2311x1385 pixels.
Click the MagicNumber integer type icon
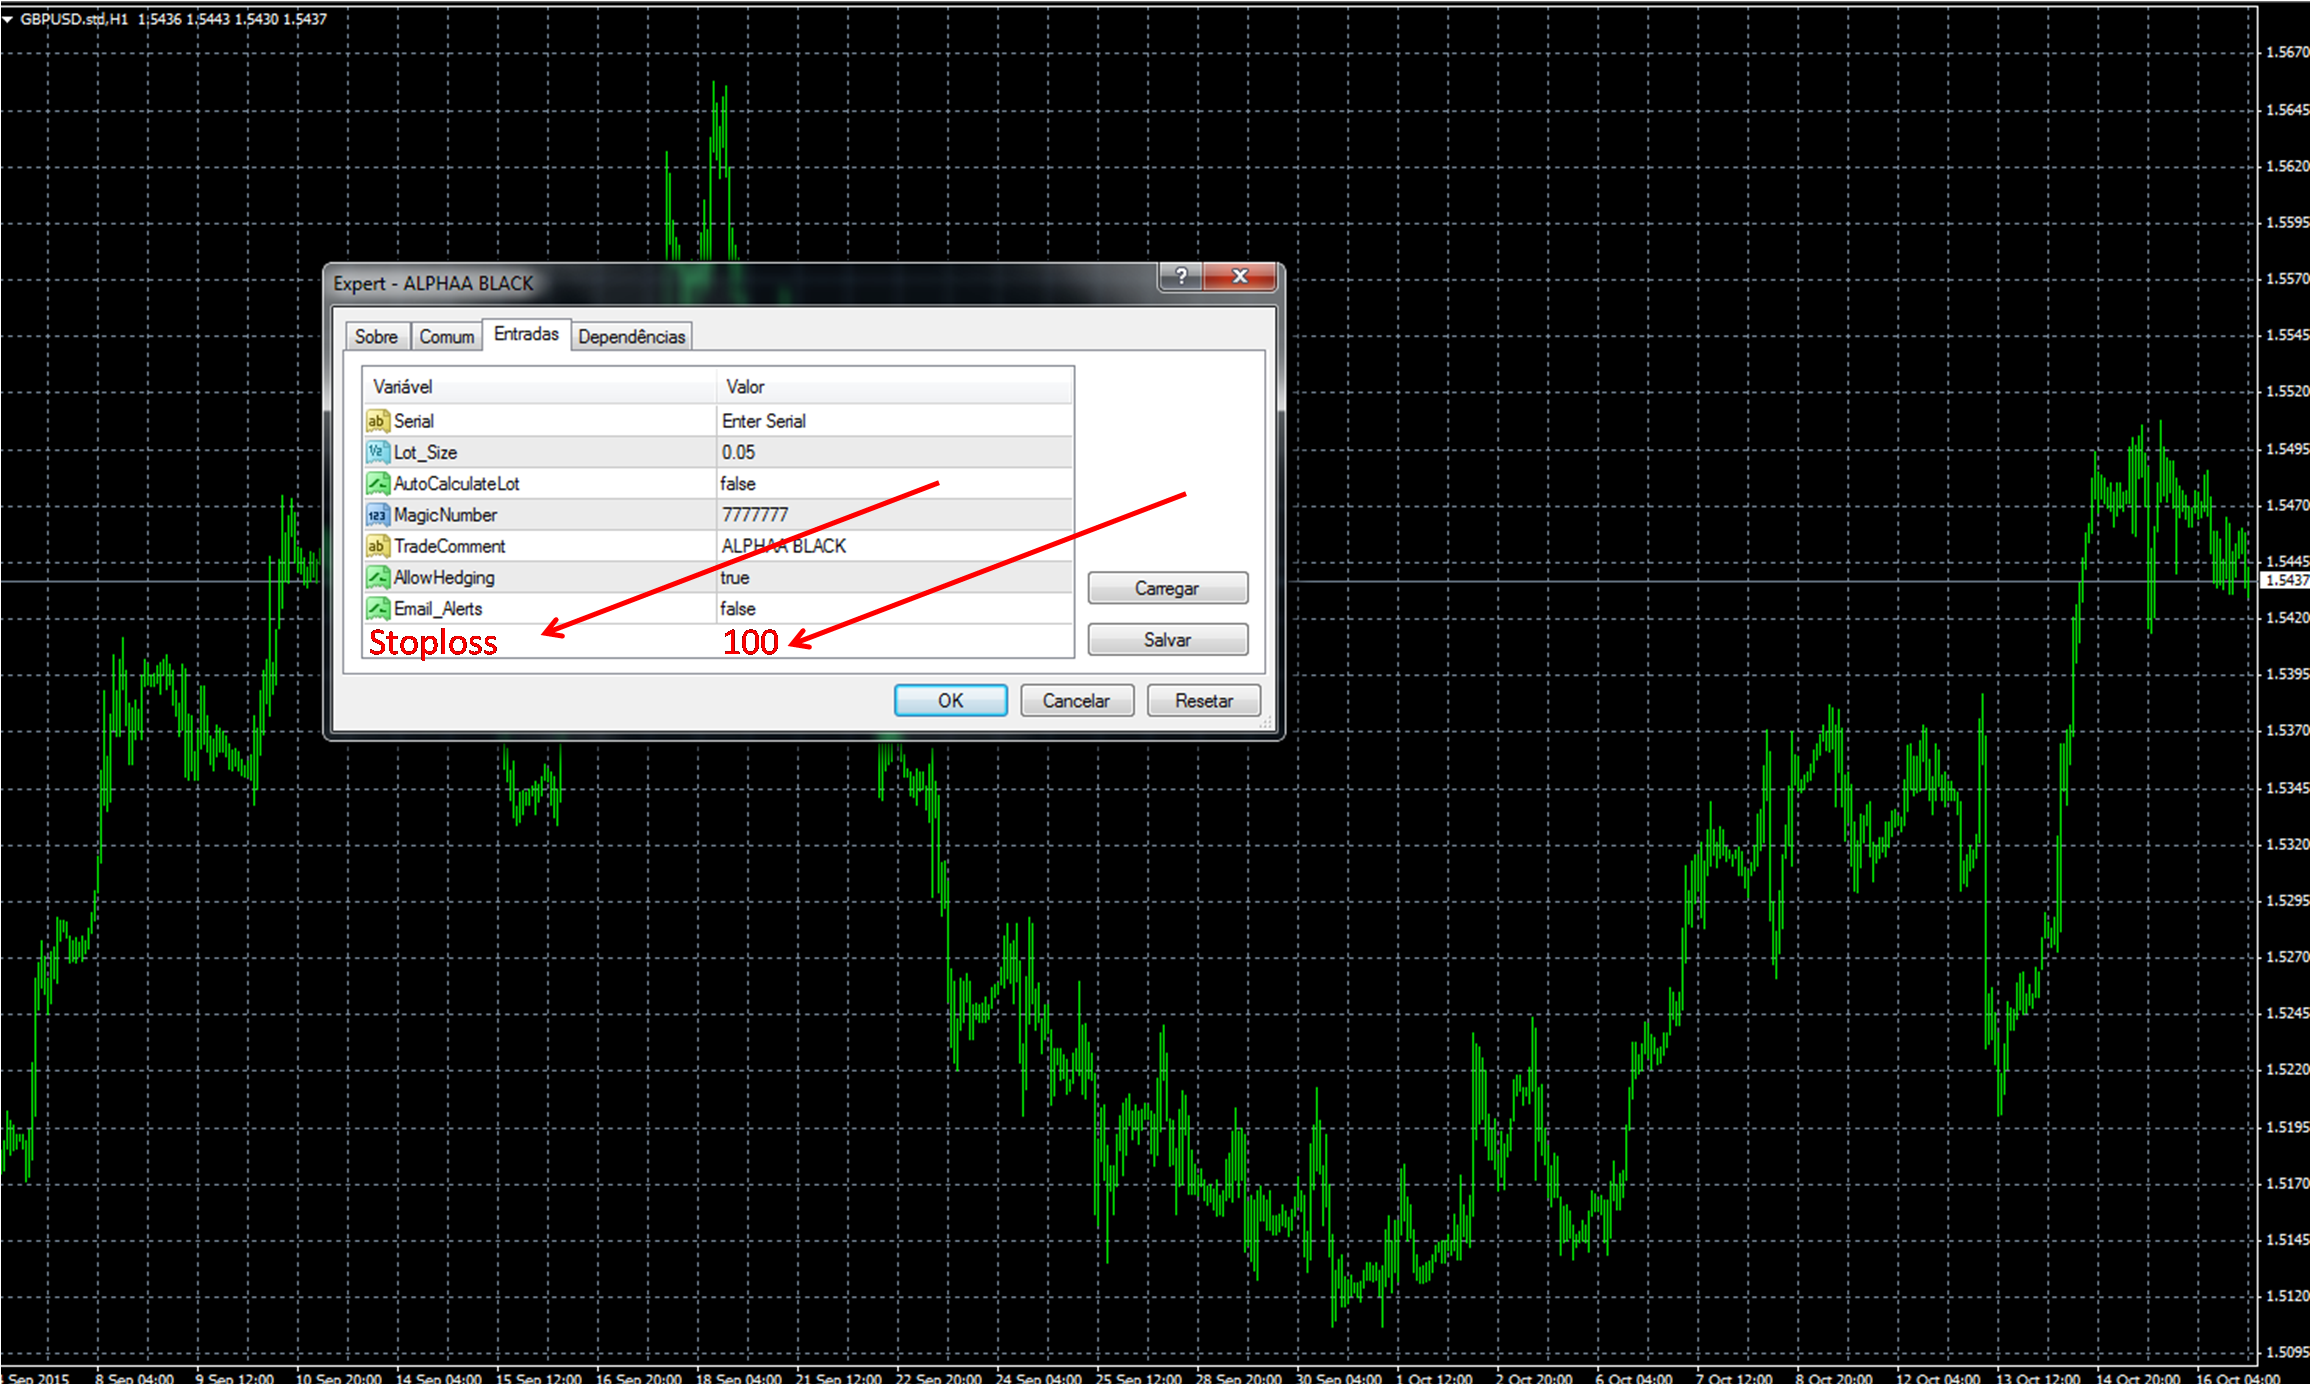coord(377,515)
